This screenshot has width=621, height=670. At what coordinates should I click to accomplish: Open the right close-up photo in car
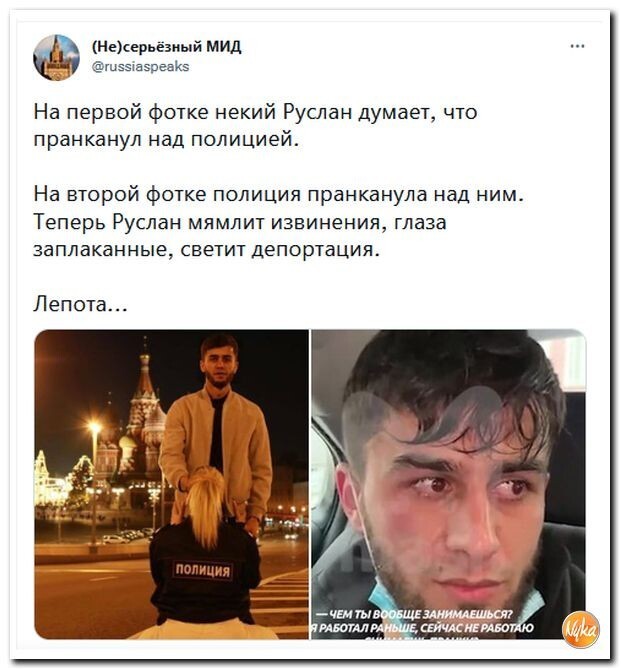(x=448, y=484)
